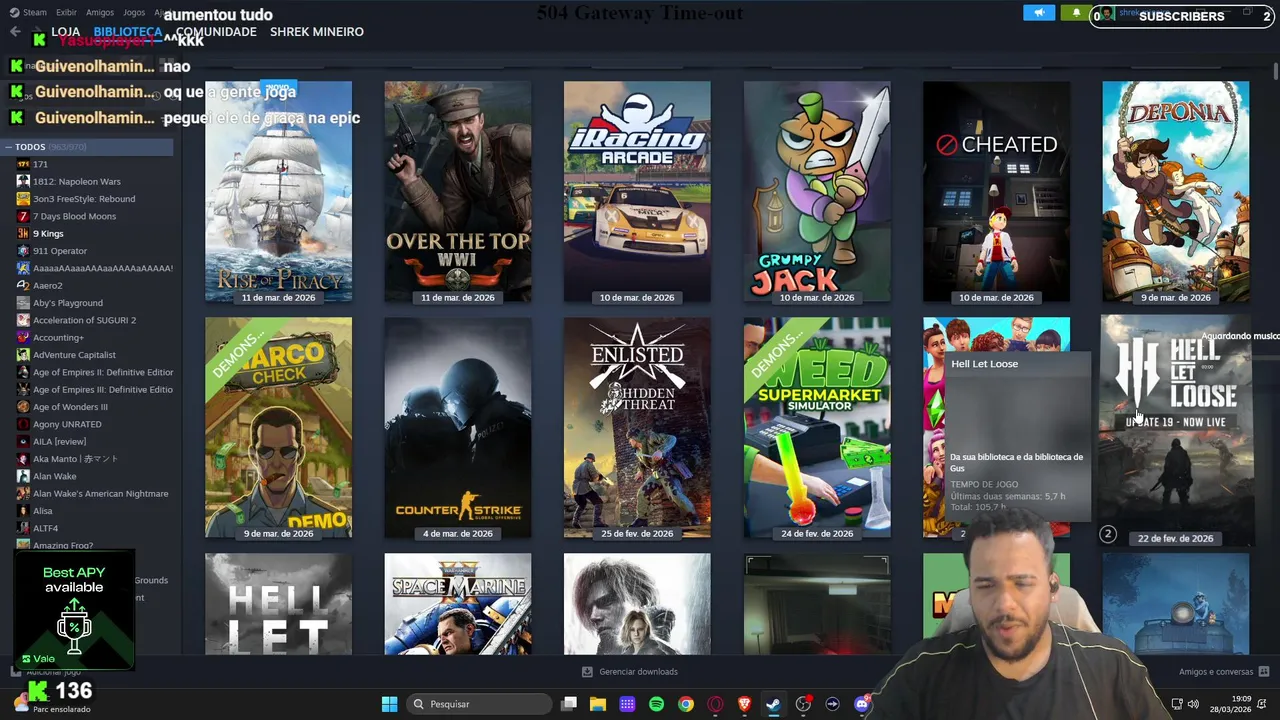
Task: Open the Rise of Piracy game cover
Action: click(278, 192)
